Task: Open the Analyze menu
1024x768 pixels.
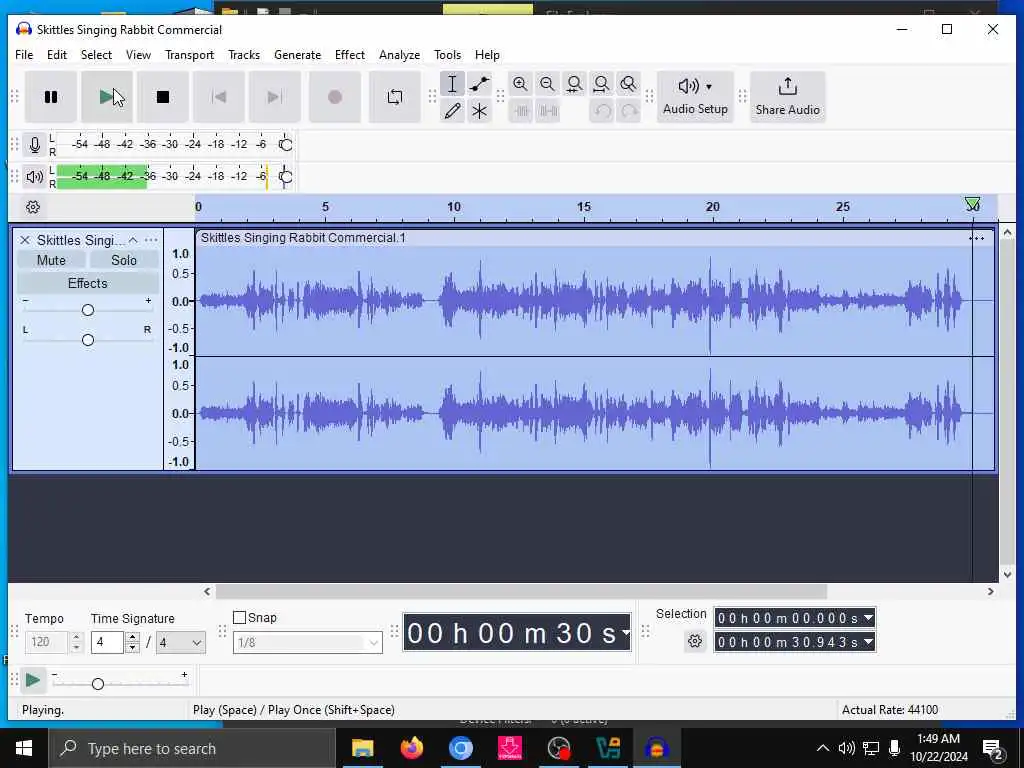Action: [x=399, y=55]
